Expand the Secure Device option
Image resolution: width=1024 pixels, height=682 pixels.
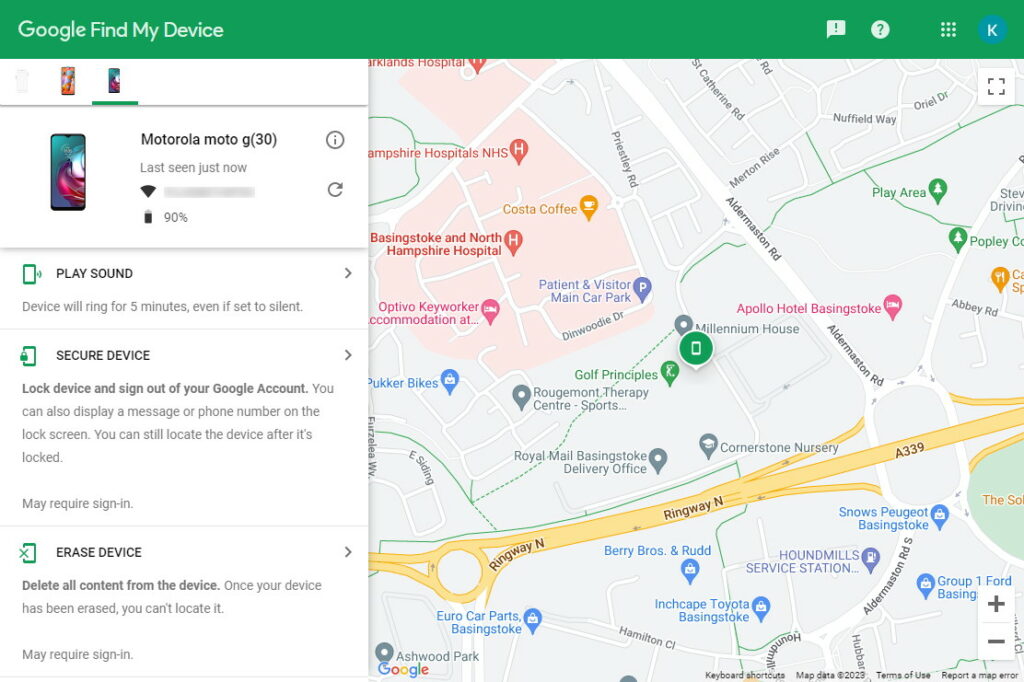click(x=348, y=355)
